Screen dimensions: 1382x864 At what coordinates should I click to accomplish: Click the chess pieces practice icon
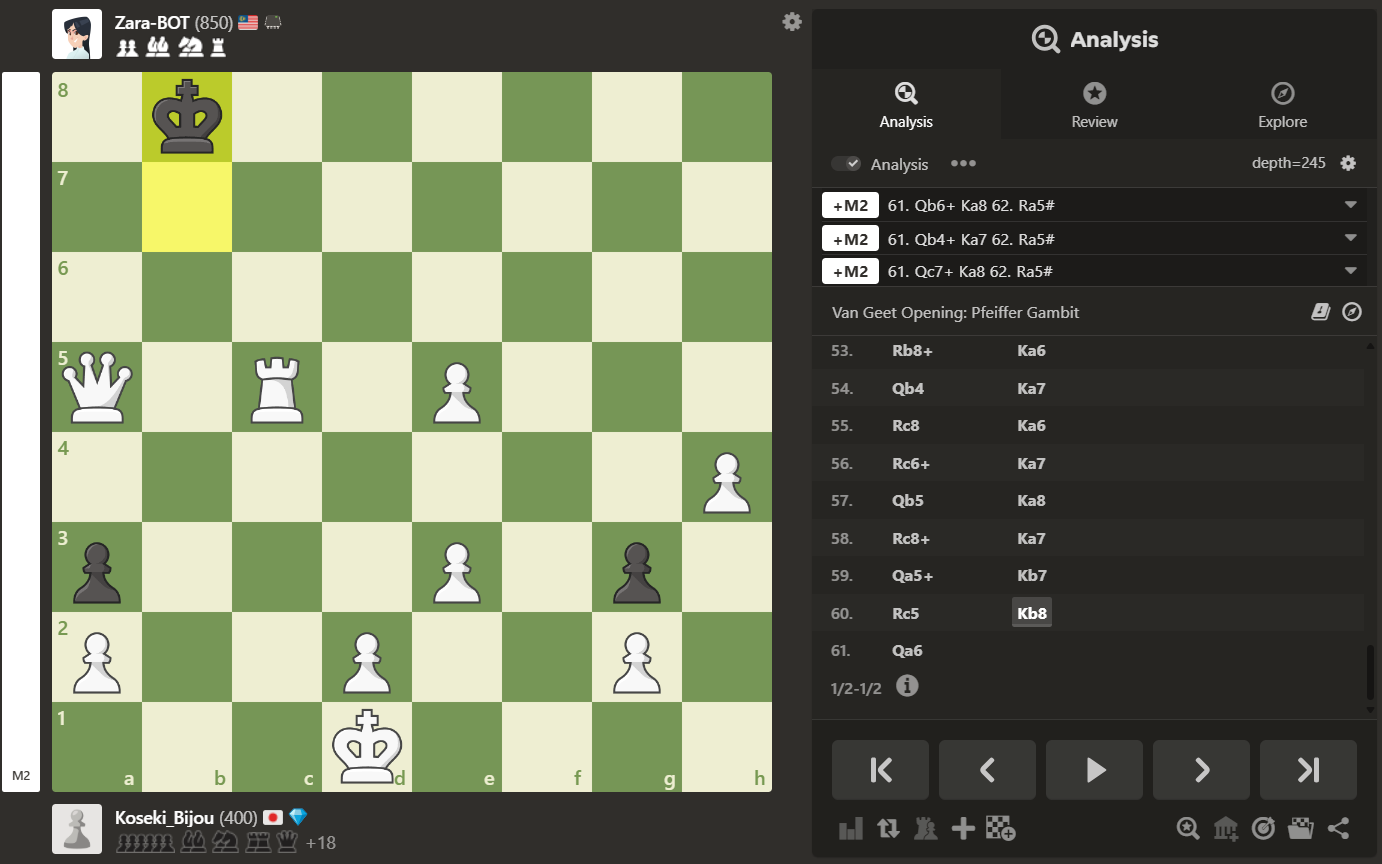point(926,828)
